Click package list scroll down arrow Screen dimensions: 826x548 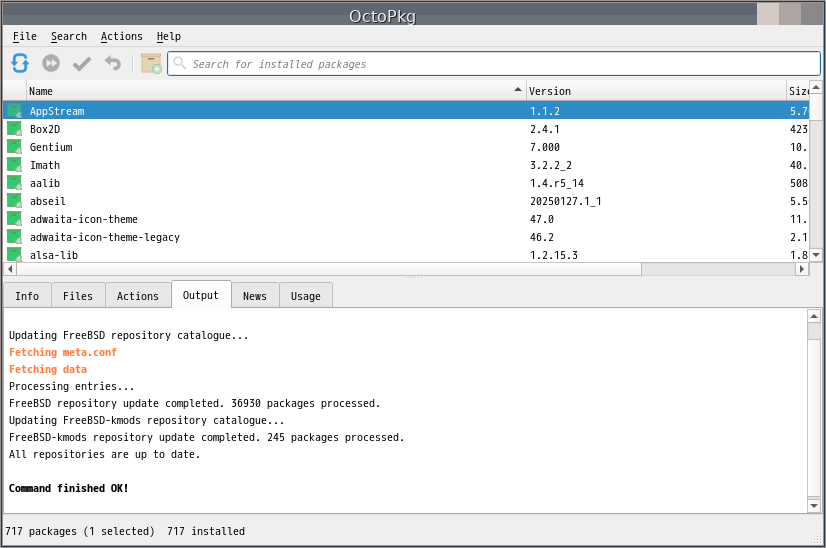point(815,255)
